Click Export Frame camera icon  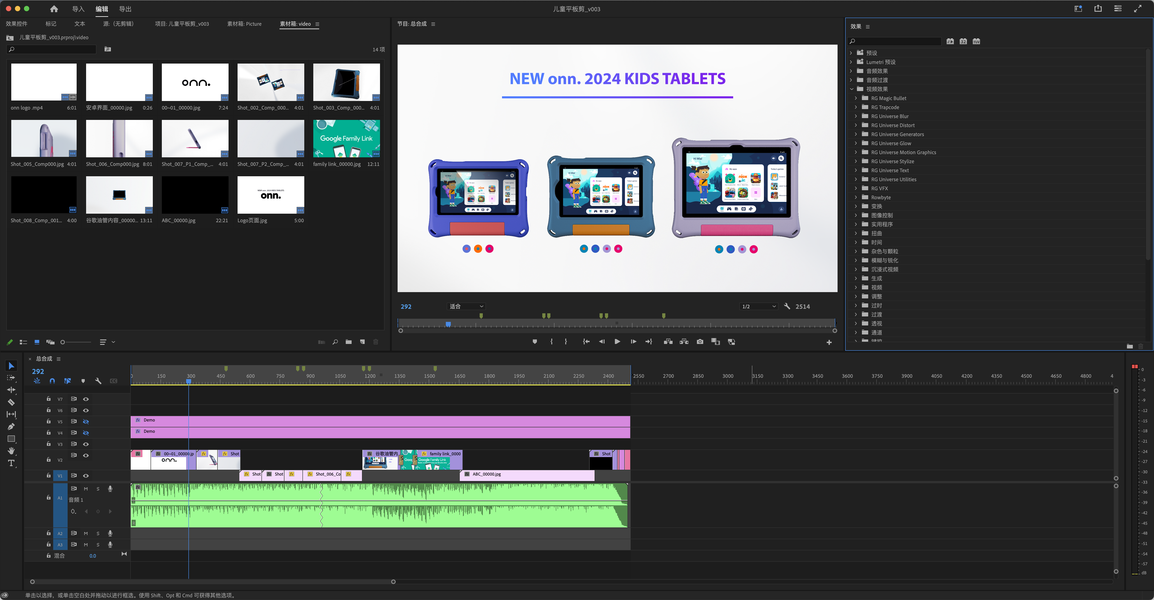[699, 342]
